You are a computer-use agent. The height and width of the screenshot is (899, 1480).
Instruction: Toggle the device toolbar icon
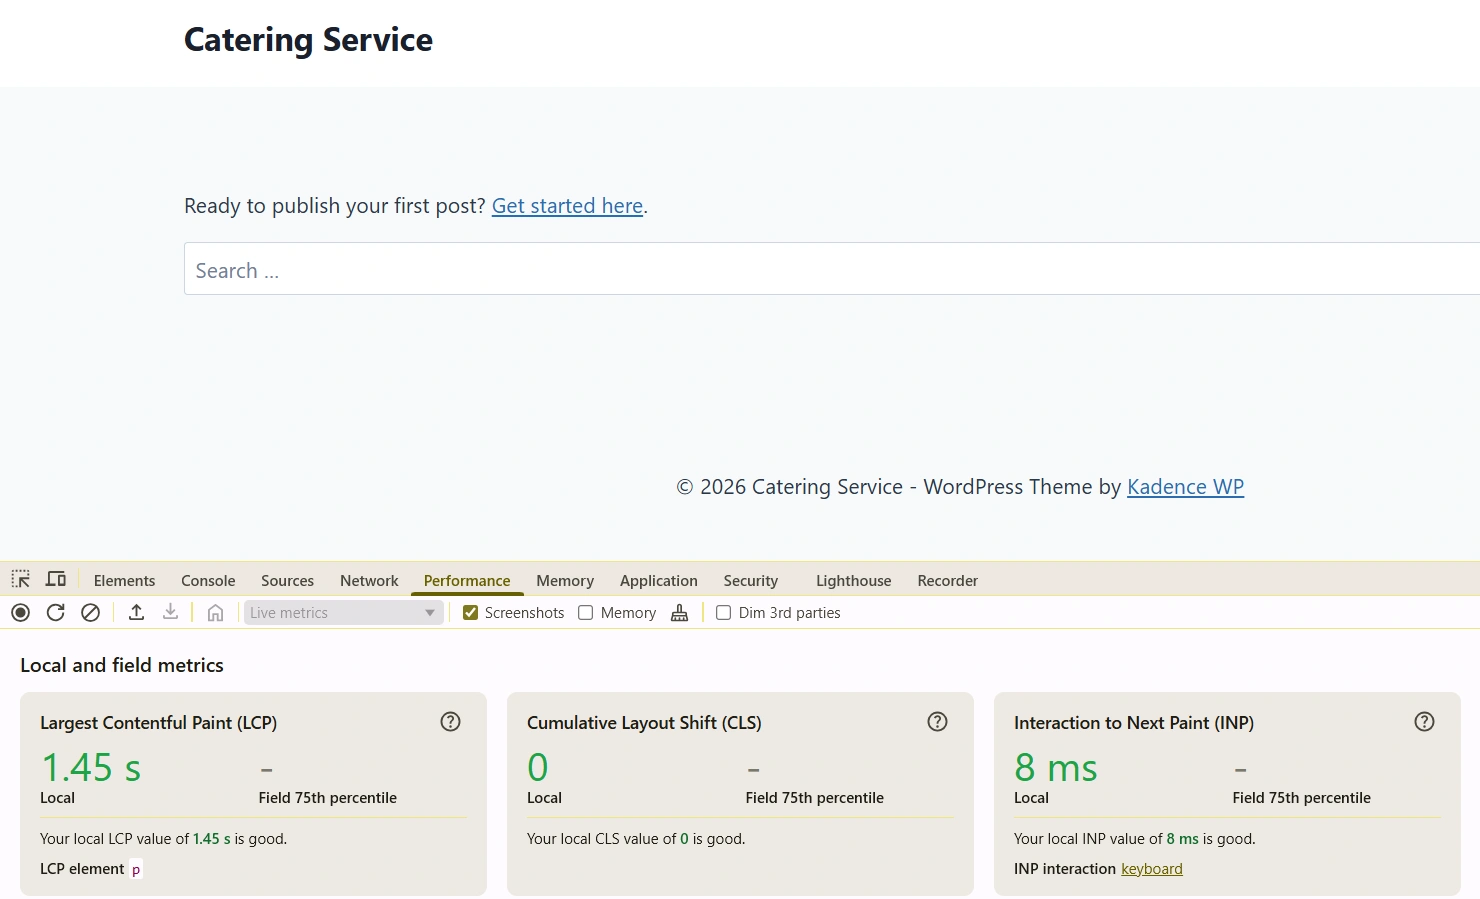point(56,579)
